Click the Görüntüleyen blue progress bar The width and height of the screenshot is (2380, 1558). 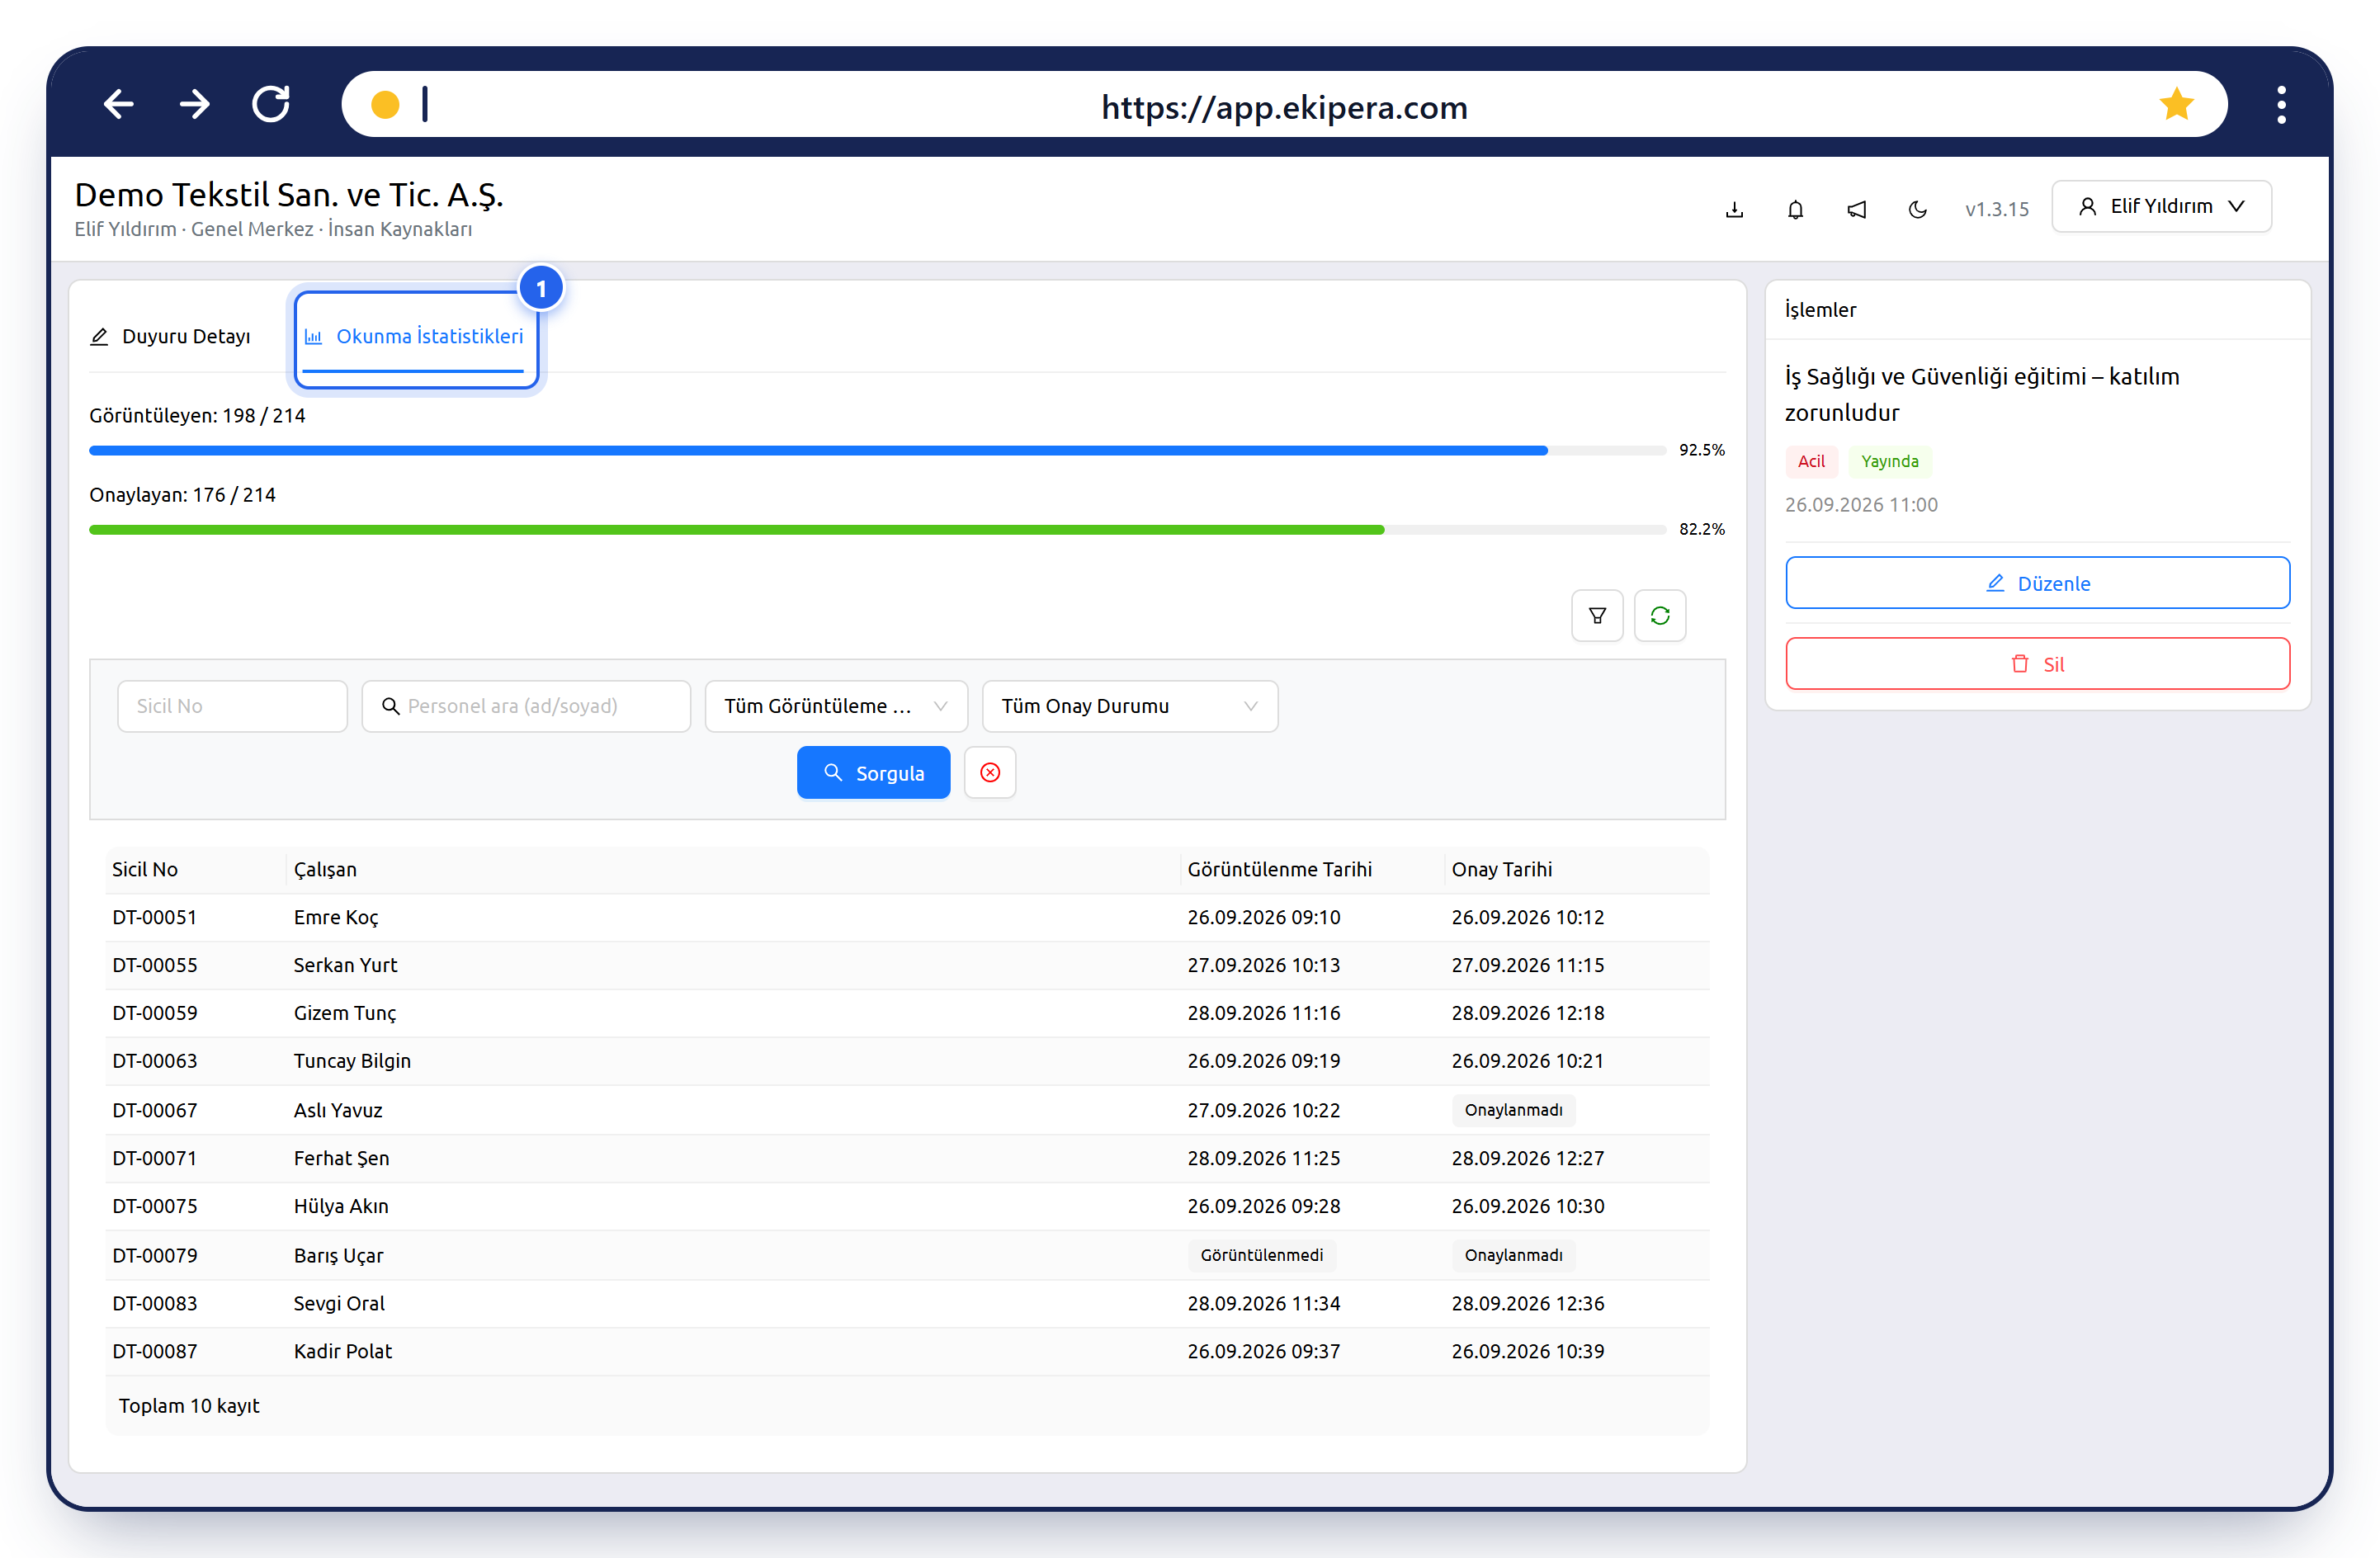tap(877, 451)
